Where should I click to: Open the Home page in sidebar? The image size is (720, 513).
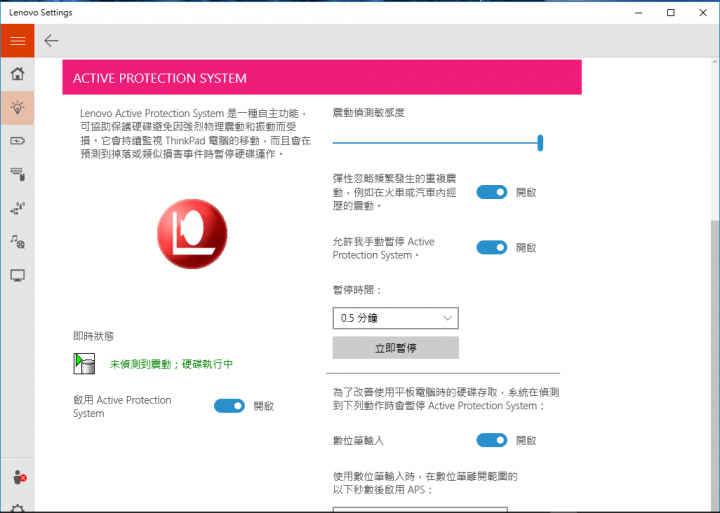[17, 73]
